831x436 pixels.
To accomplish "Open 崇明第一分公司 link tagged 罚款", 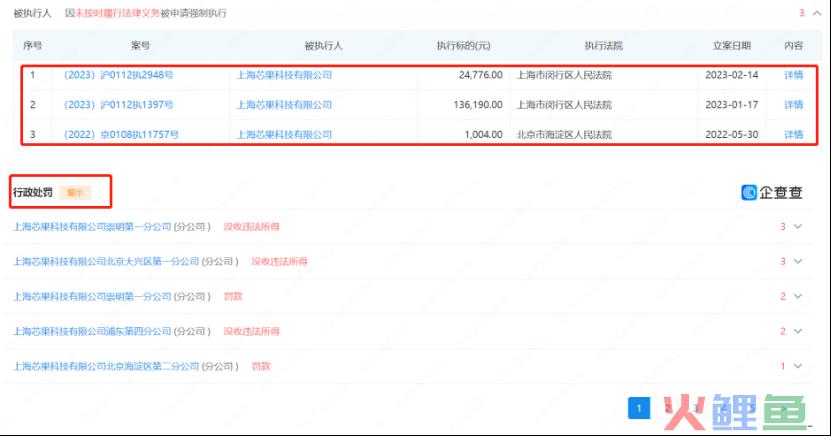I will (92, 297).
